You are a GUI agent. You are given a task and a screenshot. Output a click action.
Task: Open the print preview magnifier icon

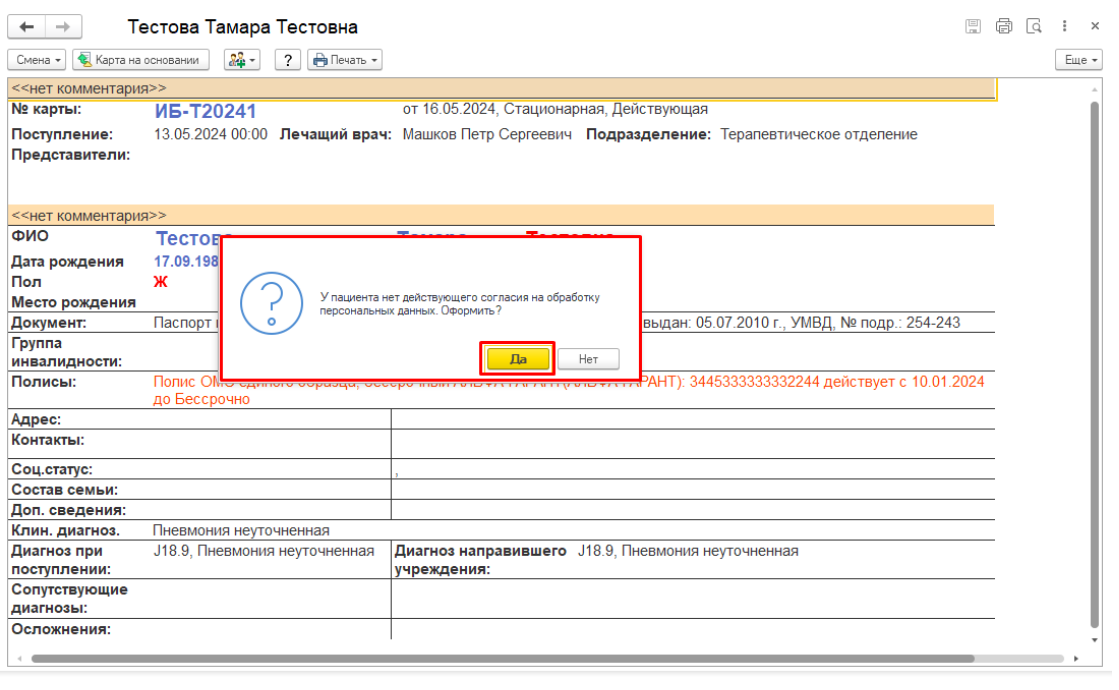1035,27
